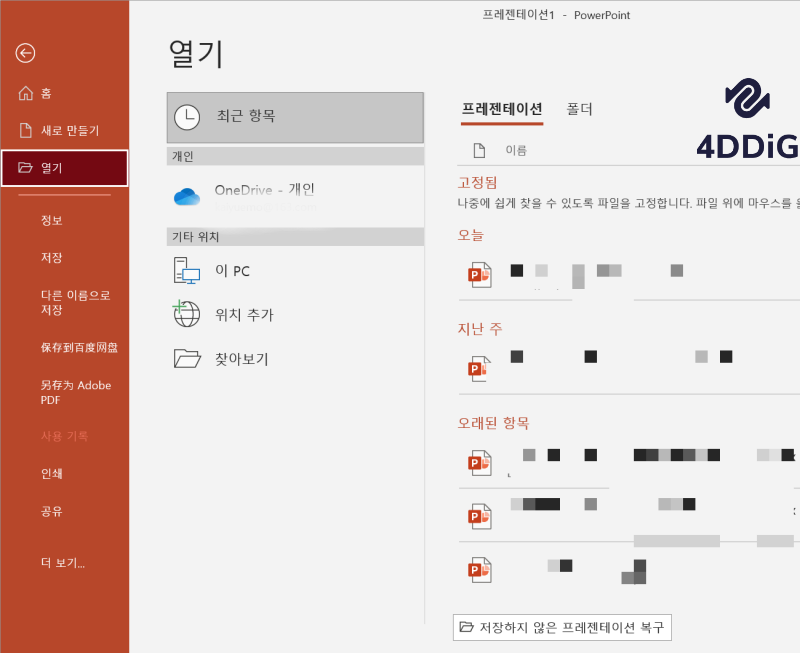Open the presentation under 지난 주
This screenshot has width=800, height=653.
(629, 368)
